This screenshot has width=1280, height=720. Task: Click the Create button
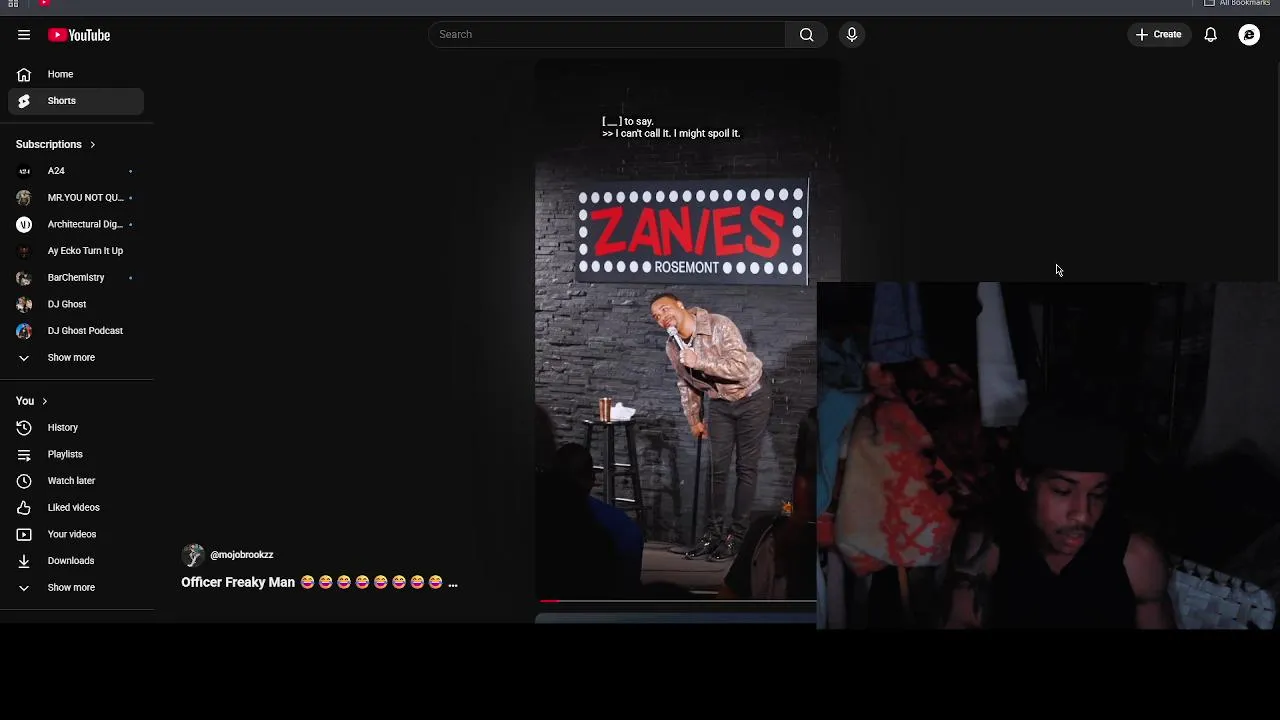pos(1159,35)
